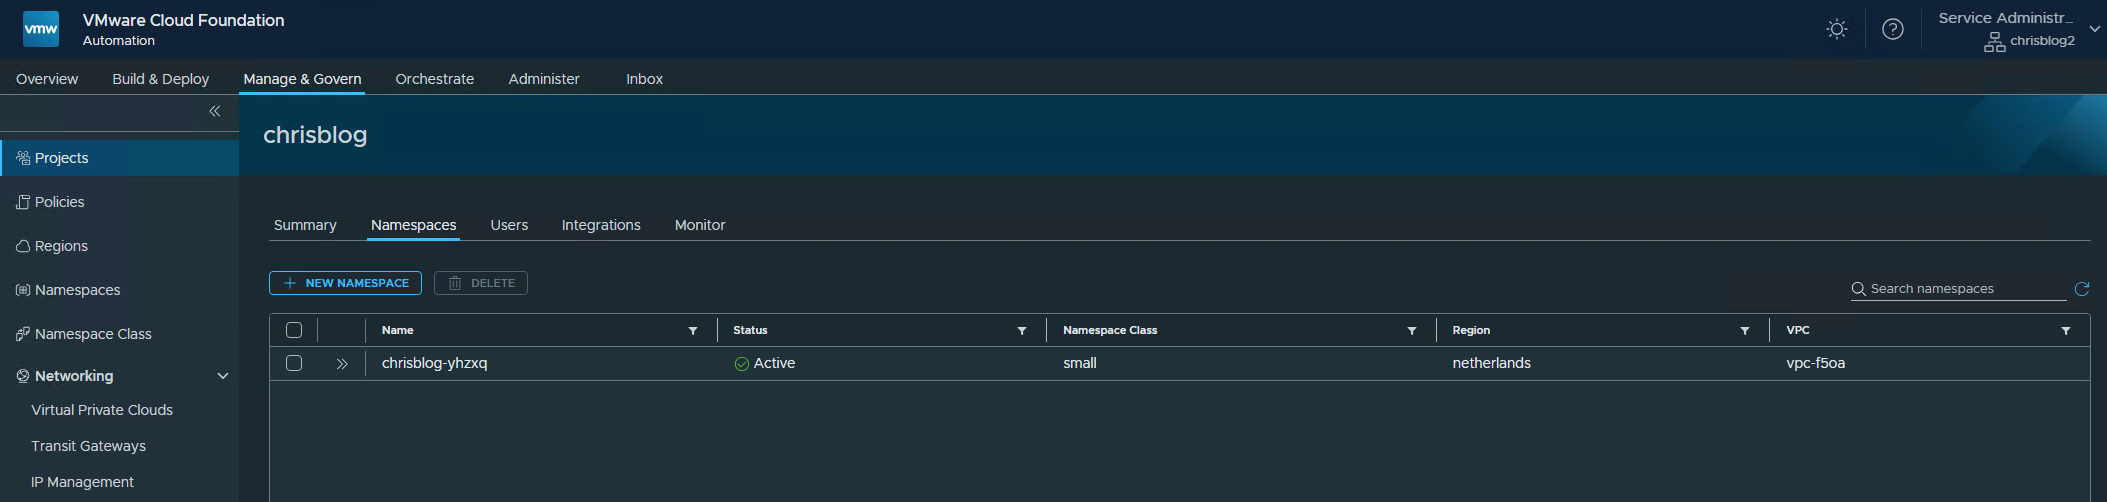Select Manage & Govern menu

pyautogui.click(x=302, y=79)
